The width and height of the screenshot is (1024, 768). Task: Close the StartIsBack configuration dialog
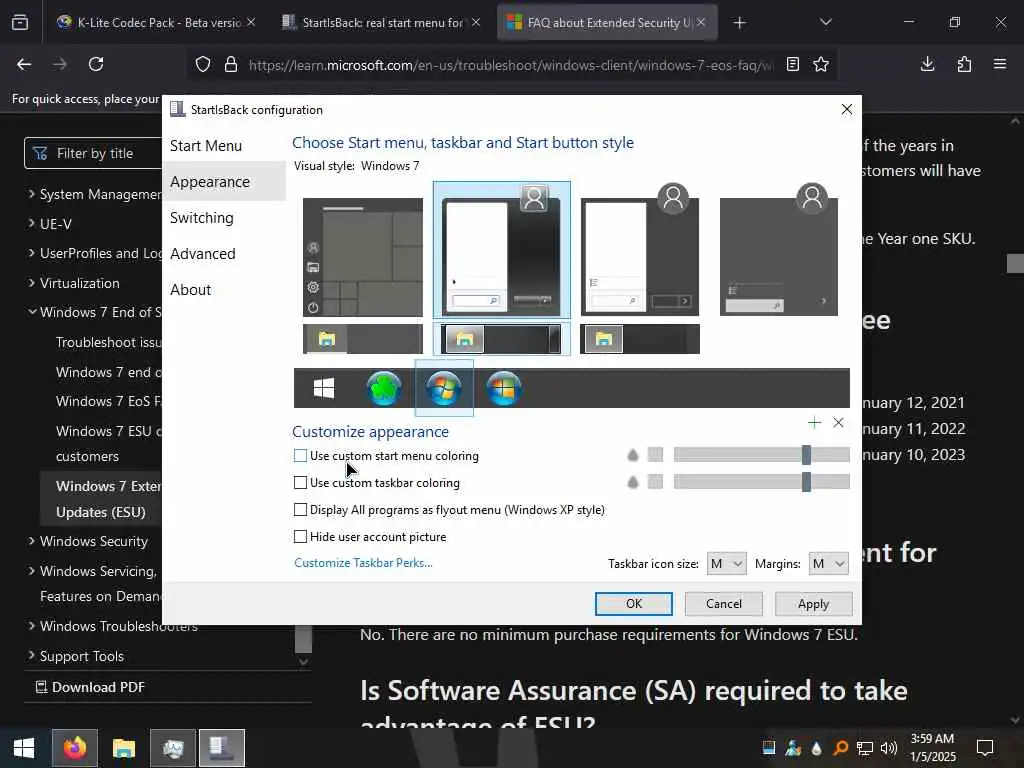pos(846,109)
